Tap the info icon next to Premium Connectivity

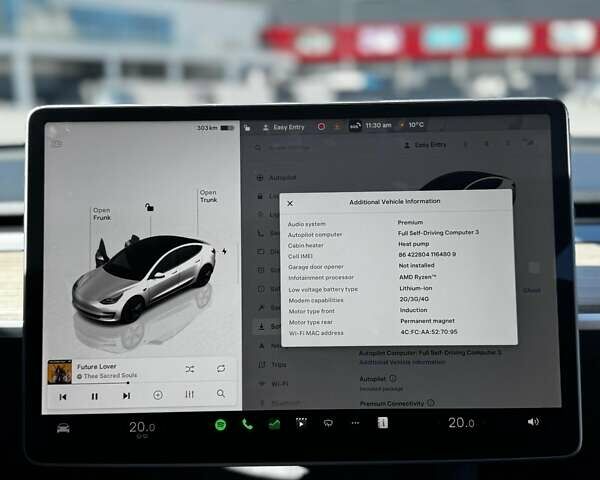(x=431, y=403)
